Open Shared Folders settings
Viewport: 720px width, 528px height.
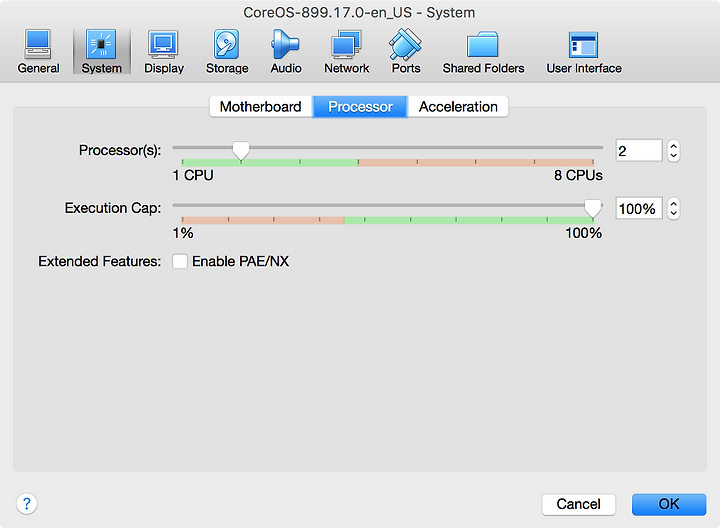[x=483, y=51]
